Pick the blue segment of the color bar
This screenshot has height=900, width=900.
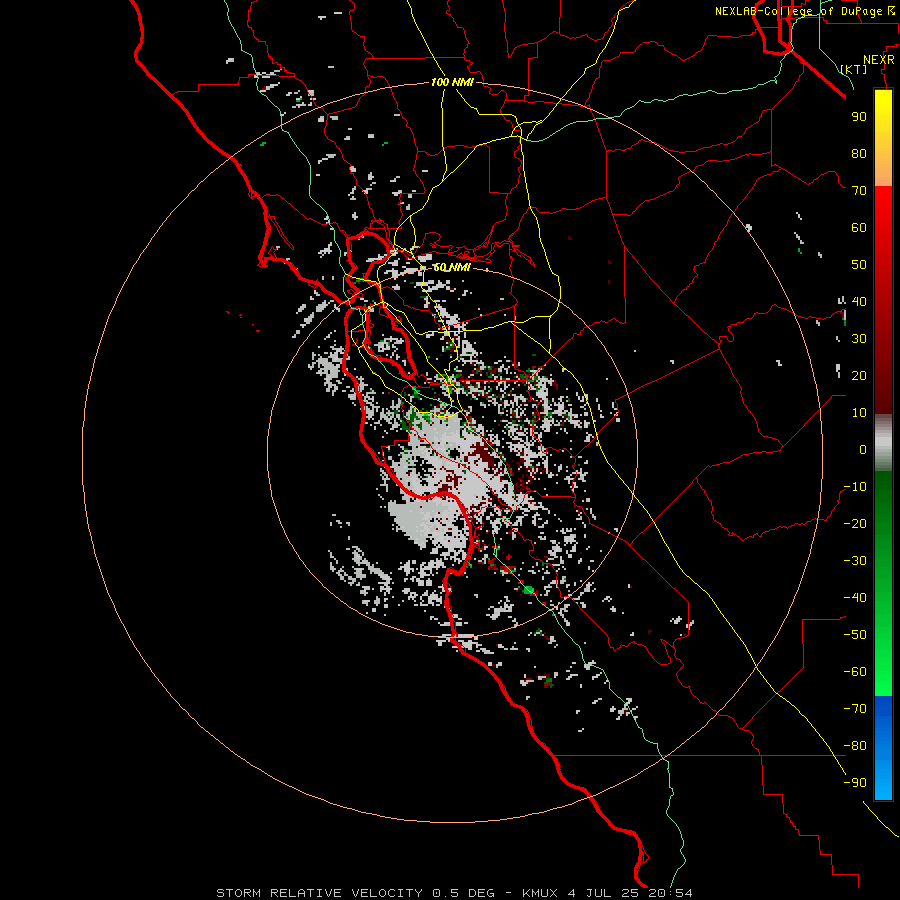click(x=883, y=748)
